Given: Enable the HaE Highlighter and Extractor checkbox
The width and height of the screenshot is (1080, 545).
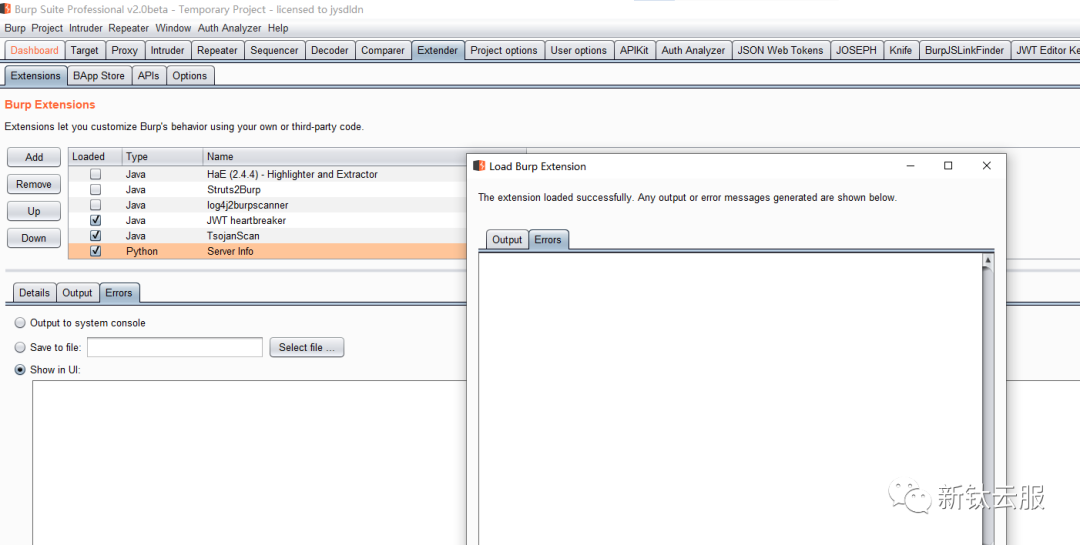Looking at the screenshot, I should [96, 174].
